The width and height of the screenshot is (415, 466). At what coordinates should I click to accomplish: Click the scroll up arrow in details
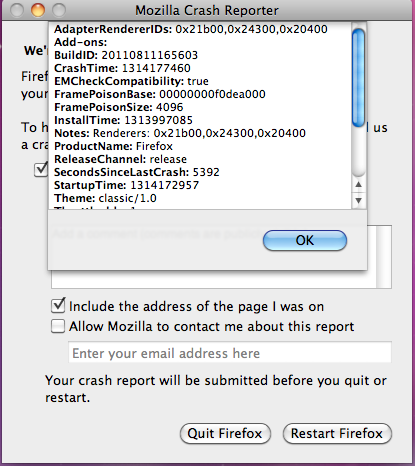pos(359,184)
